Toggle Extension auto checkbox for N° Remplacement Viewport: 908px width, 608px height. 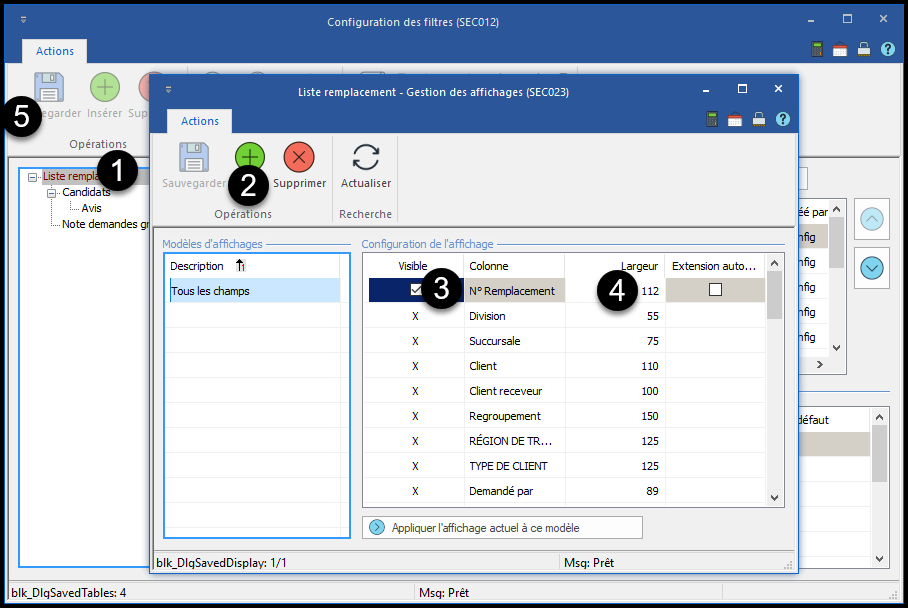(715, 290)
